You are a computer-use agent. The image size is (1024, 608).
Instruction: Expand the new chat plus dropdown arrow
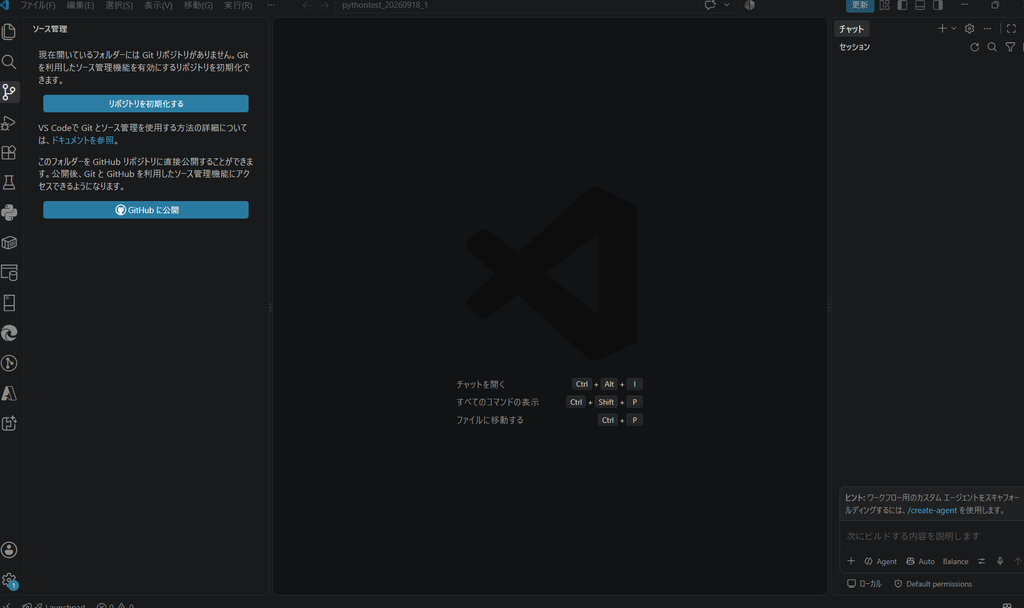pos(954,29)
